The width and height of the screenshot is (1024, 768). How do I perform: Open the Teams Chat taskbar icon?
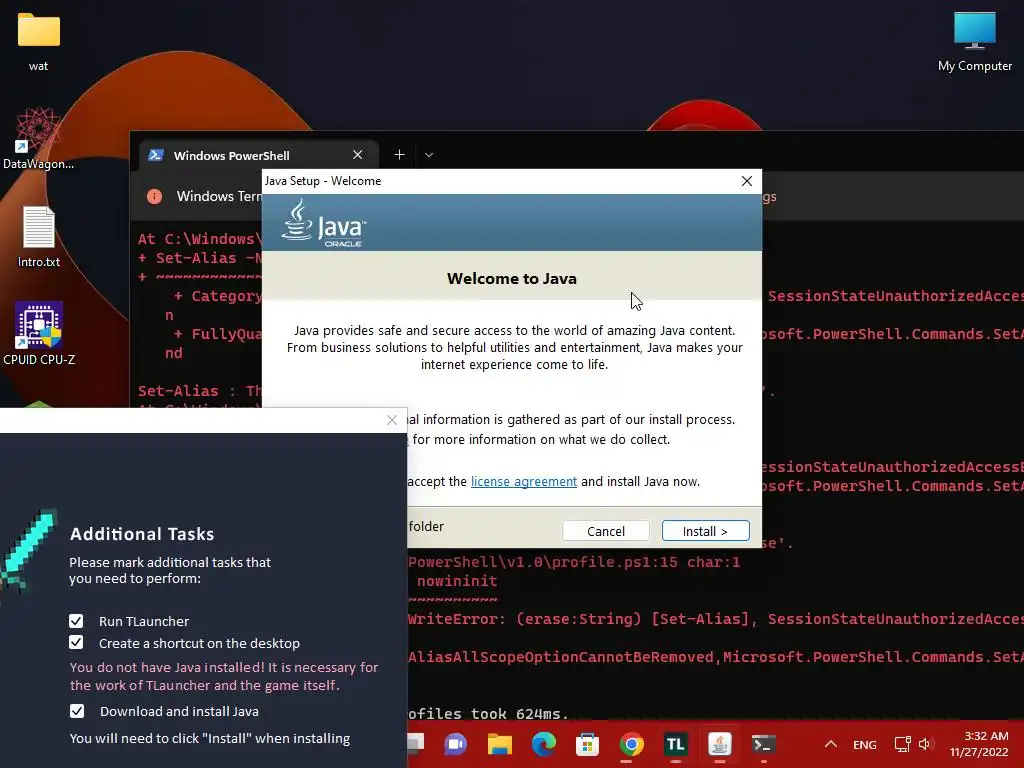click(456, 744)
